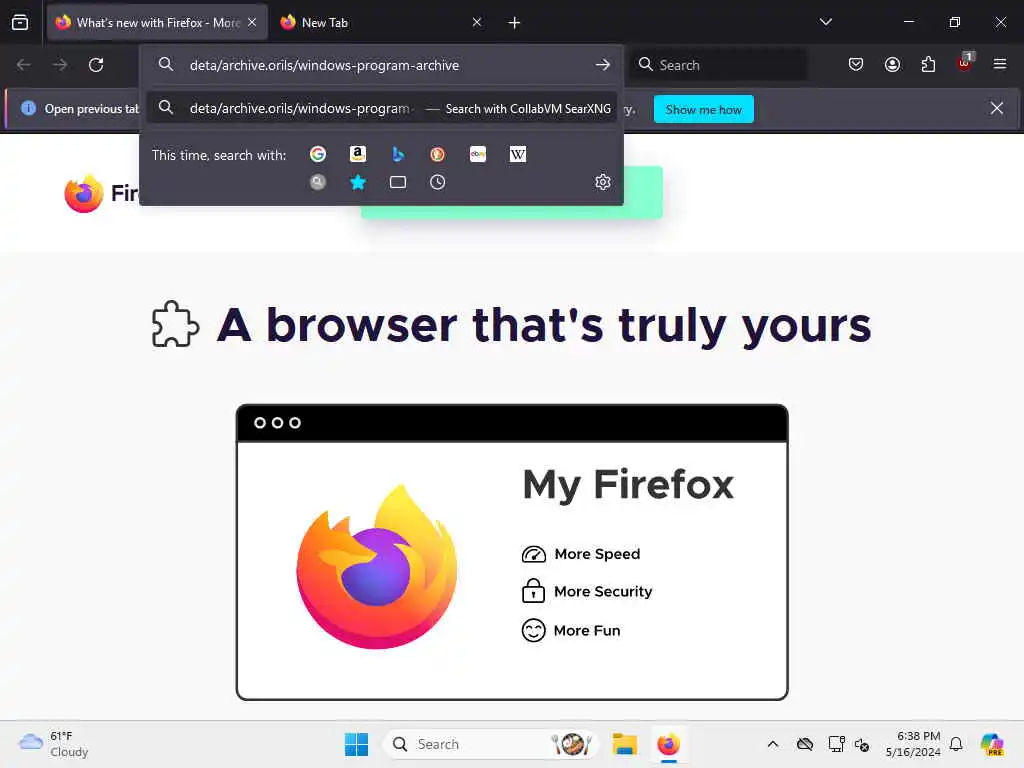The image size is (1024, 768).
Task: Open the clock showing 6:38 PM
Action: click(x=914, y=744)
